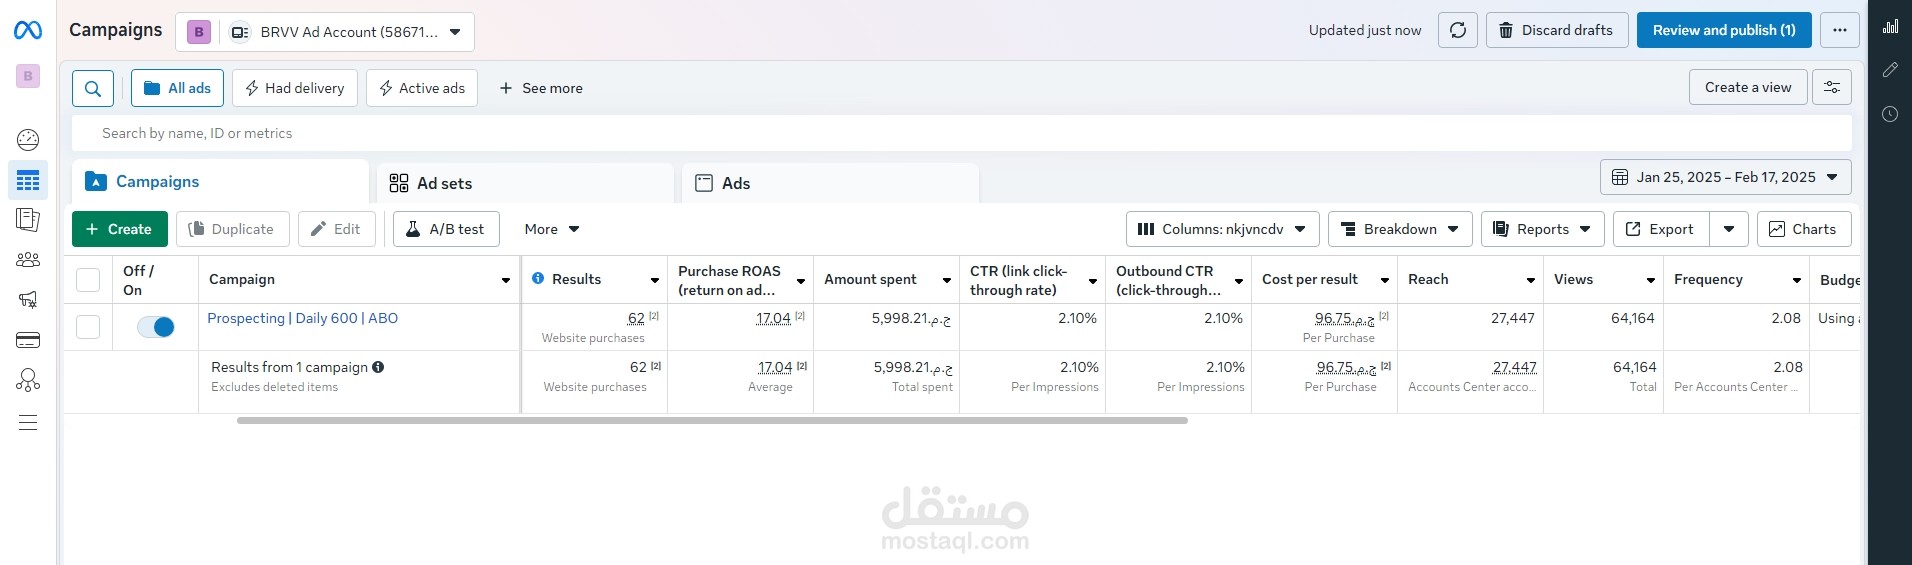This screenshot has width=1912, height=565.
Task: Click See more filters
Action: click(541, 88)
